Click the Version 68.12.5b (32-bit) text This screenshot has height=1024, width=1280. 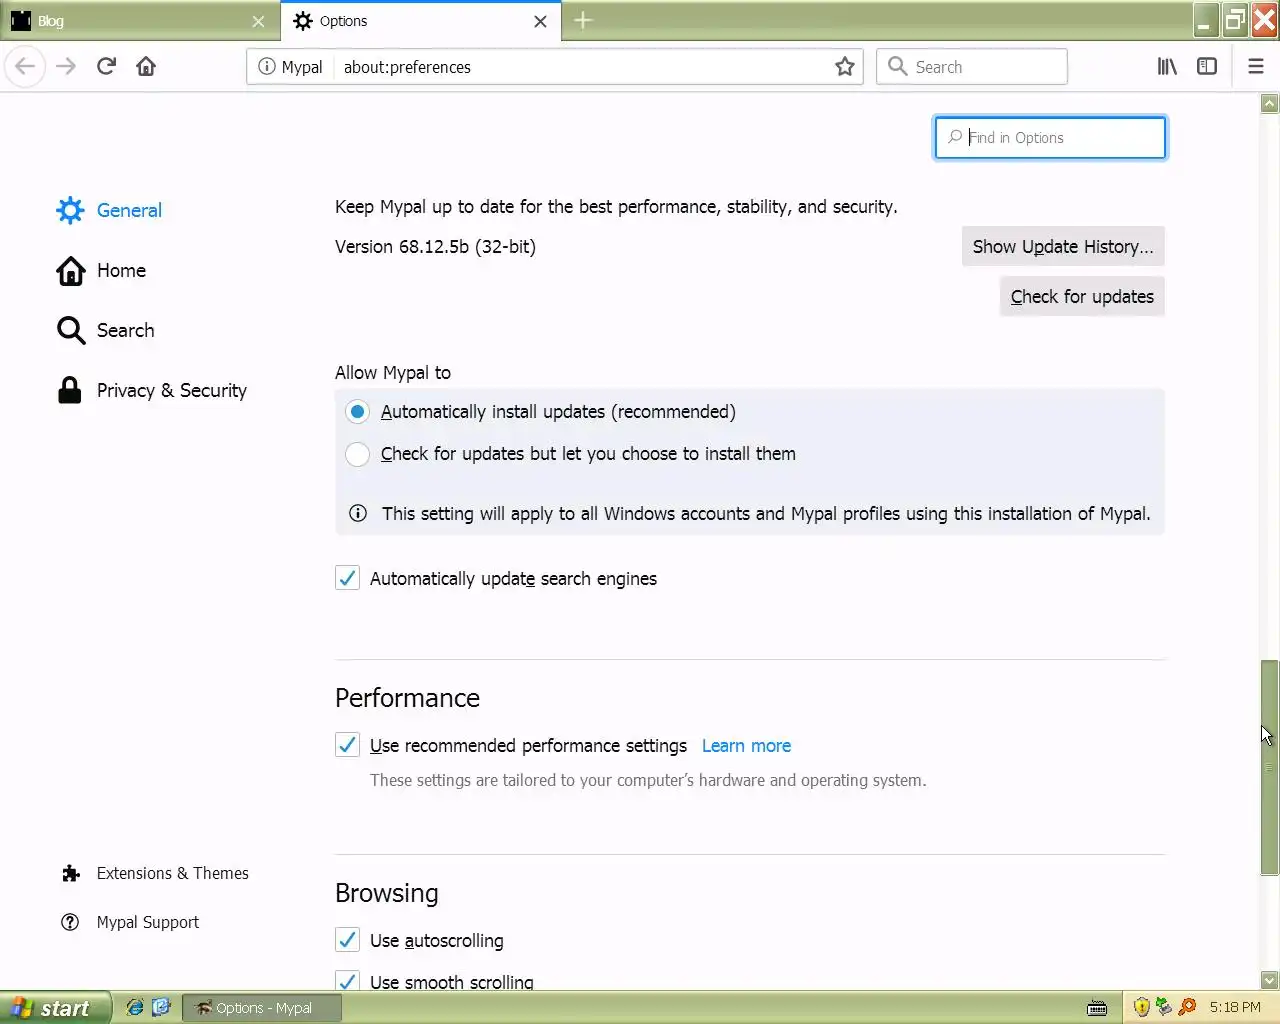(435, 247)
